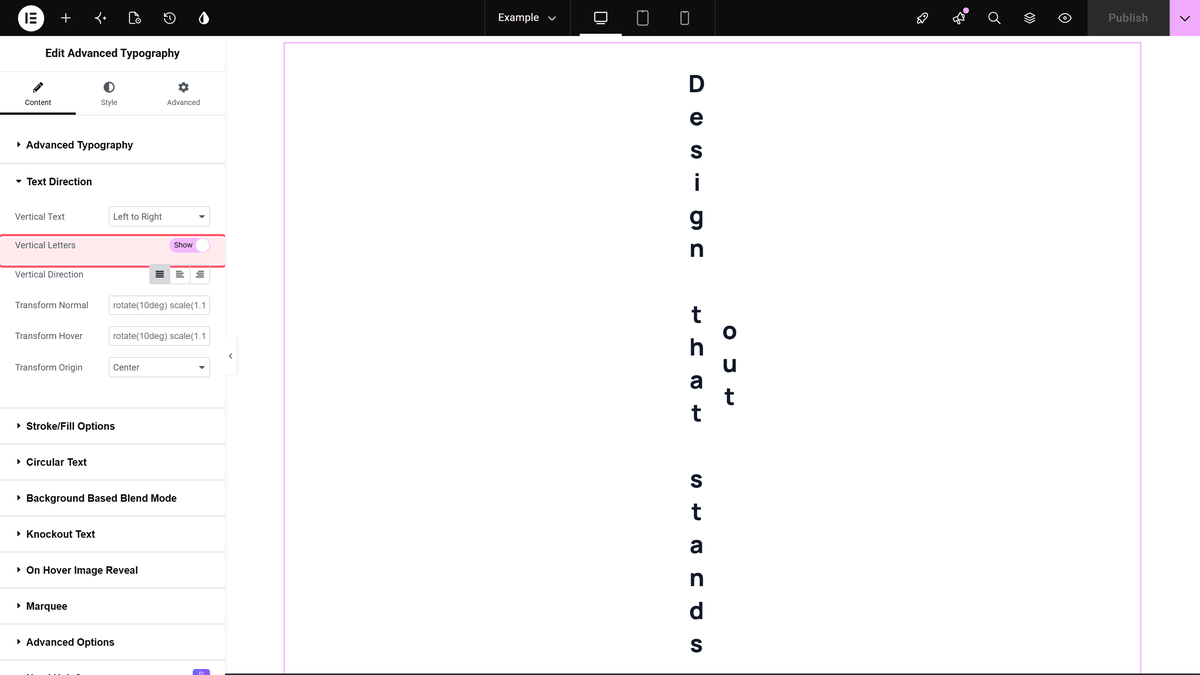Switch to tablet device preview
Viewport: 1200px width, 675px height.
point(643,18)
